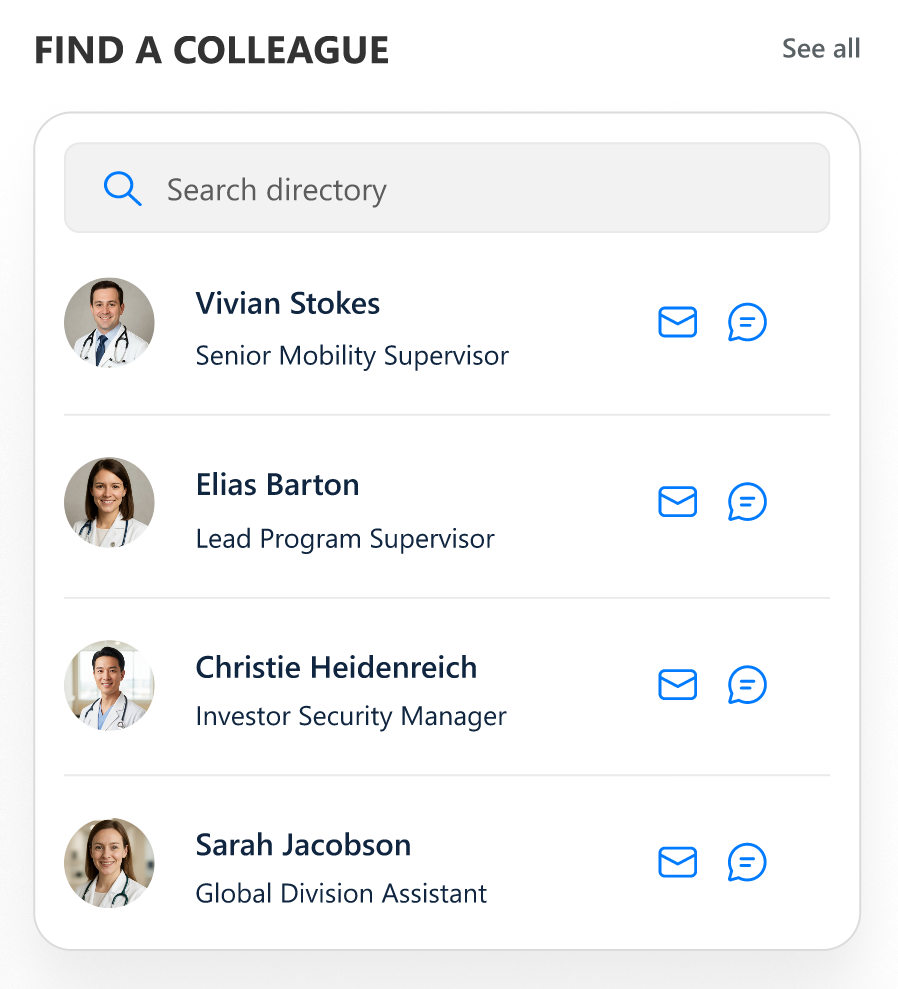Send email to Elias Barton
Image resolution: width=898 pixels, height=989 pixels.
point(677,502)
